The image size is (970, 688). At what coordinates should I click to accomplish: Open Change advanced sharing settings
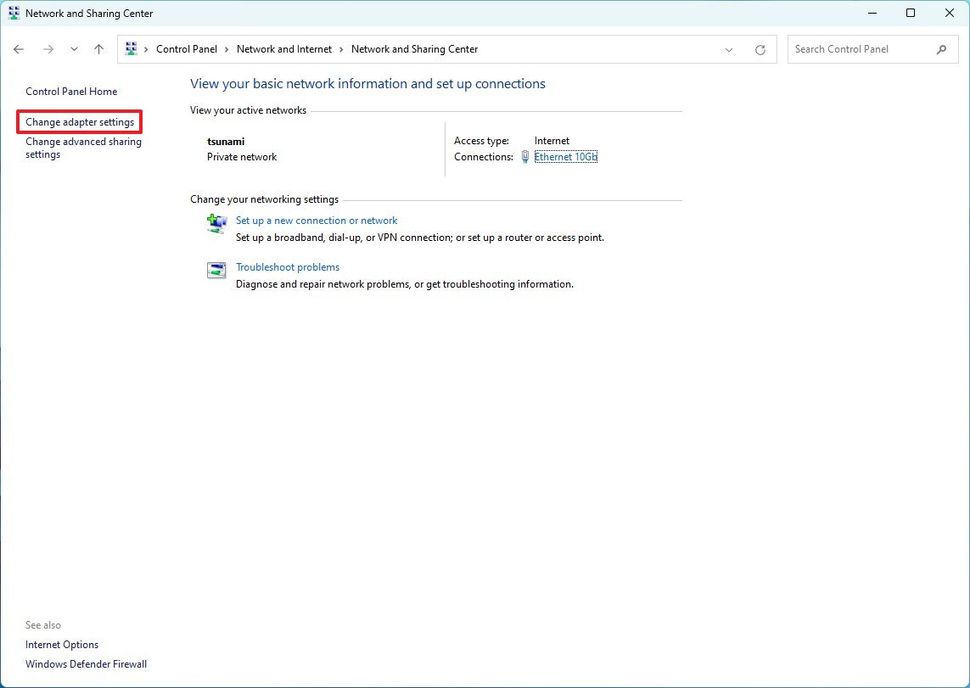click(82, 147)
